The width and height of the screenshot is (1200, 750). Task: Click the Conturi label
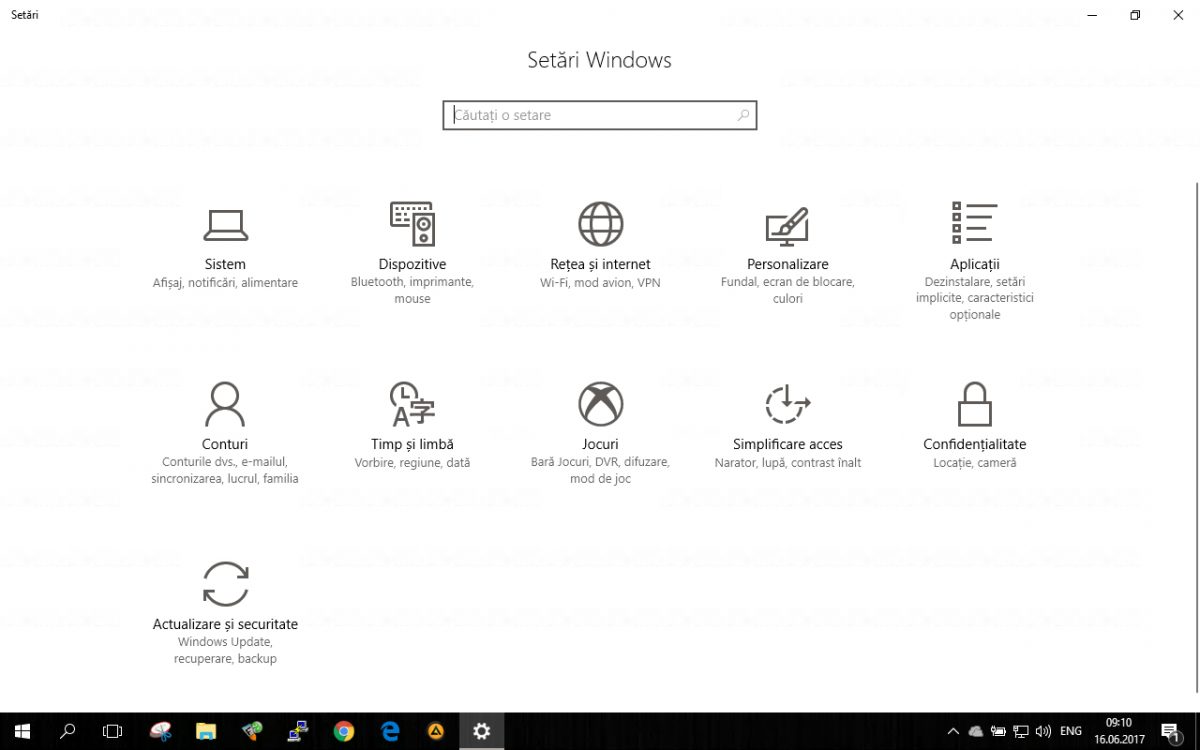[225, 444]
